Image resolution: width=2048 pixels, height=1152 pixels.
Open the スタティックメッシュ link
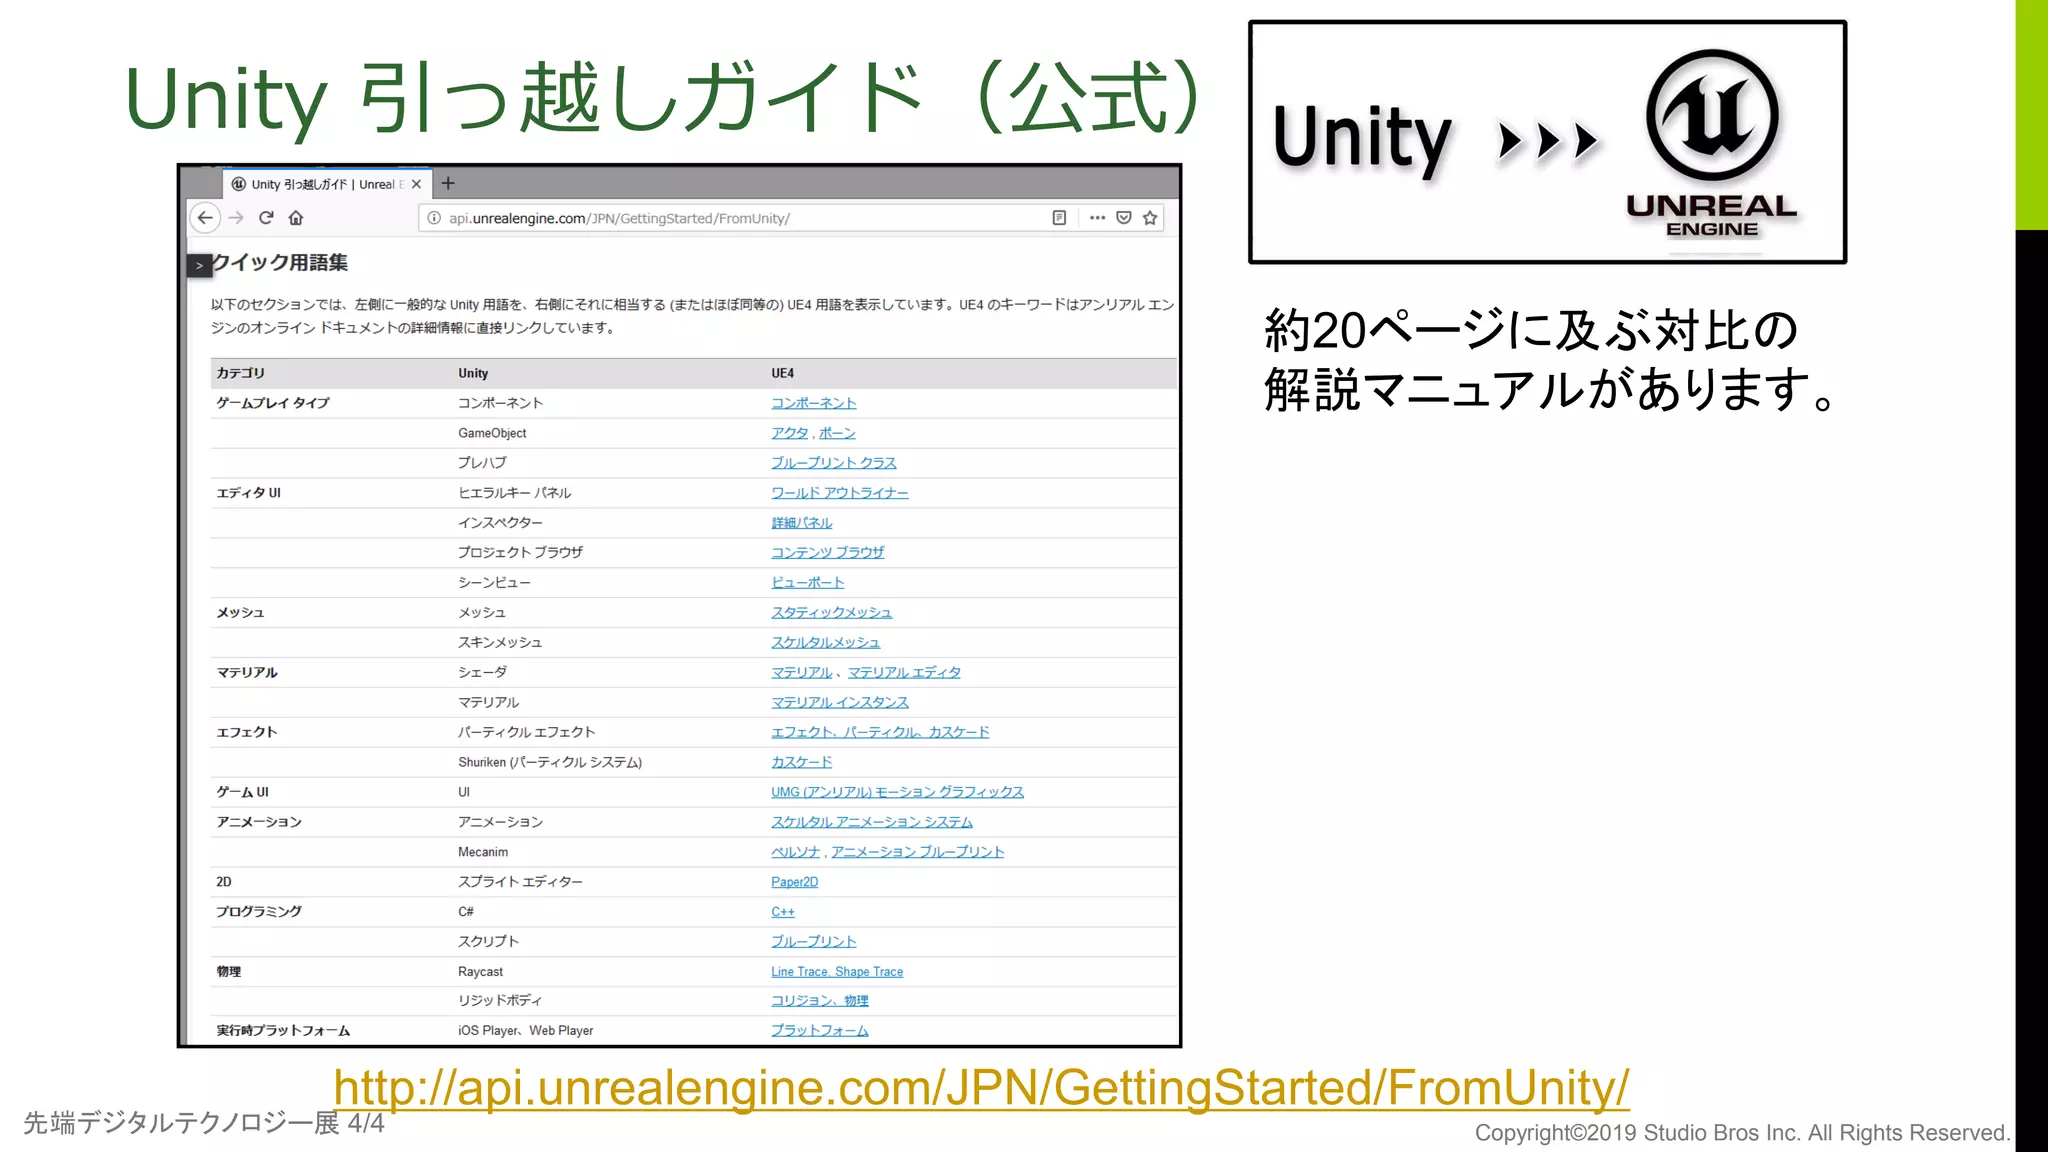coord(831,612)
